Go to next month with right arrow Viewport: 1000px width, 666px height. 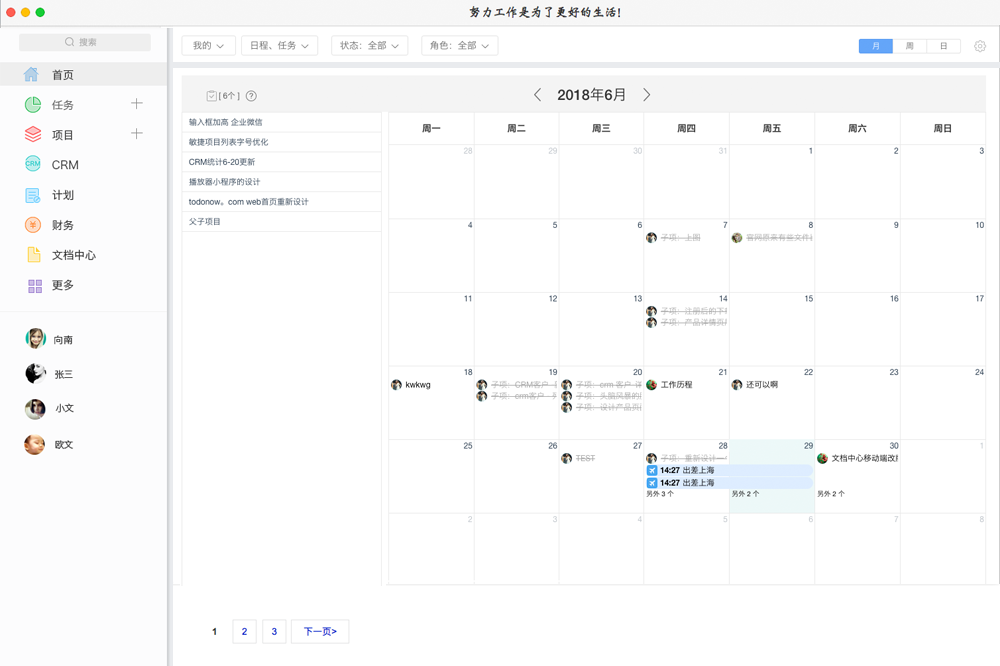[647, 94]
